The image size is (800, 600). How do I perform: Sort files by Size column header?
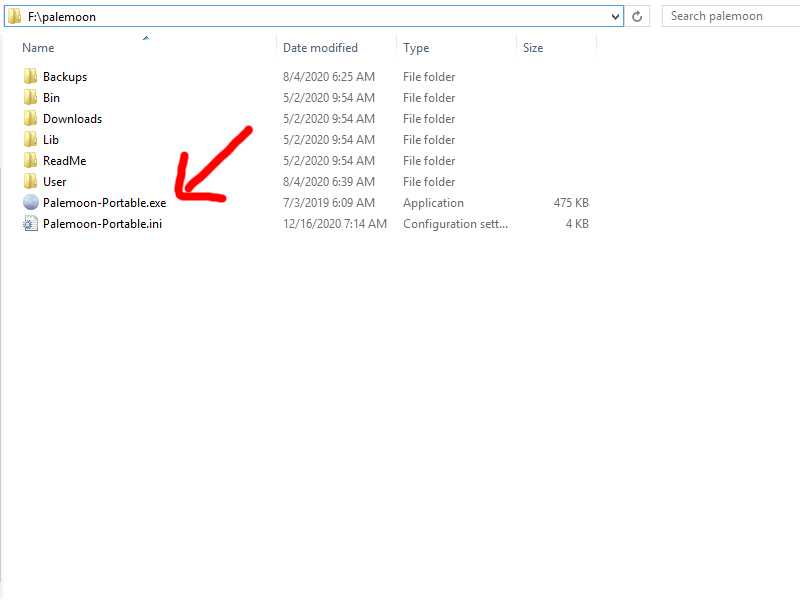tap(533, 47)
